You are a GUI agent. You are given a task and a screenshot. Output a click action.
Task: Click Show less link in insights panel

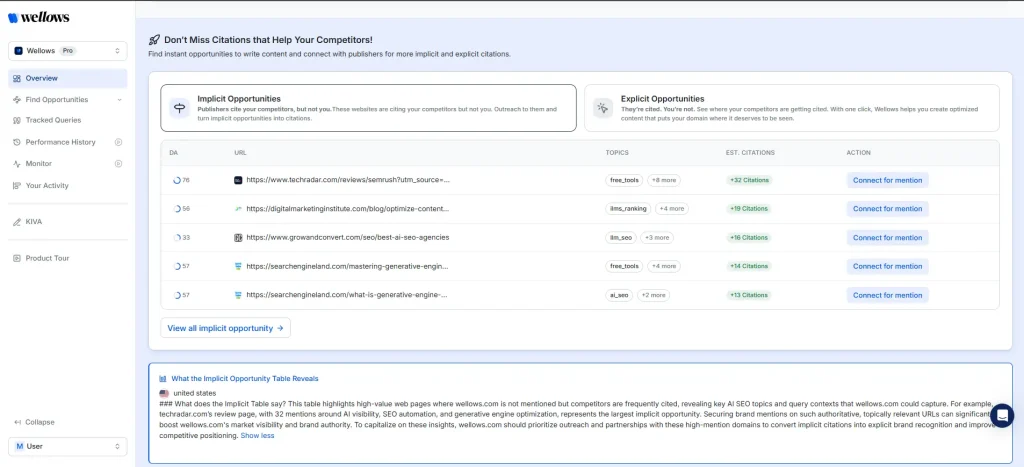pyautogui.click(x=257, y=436)
